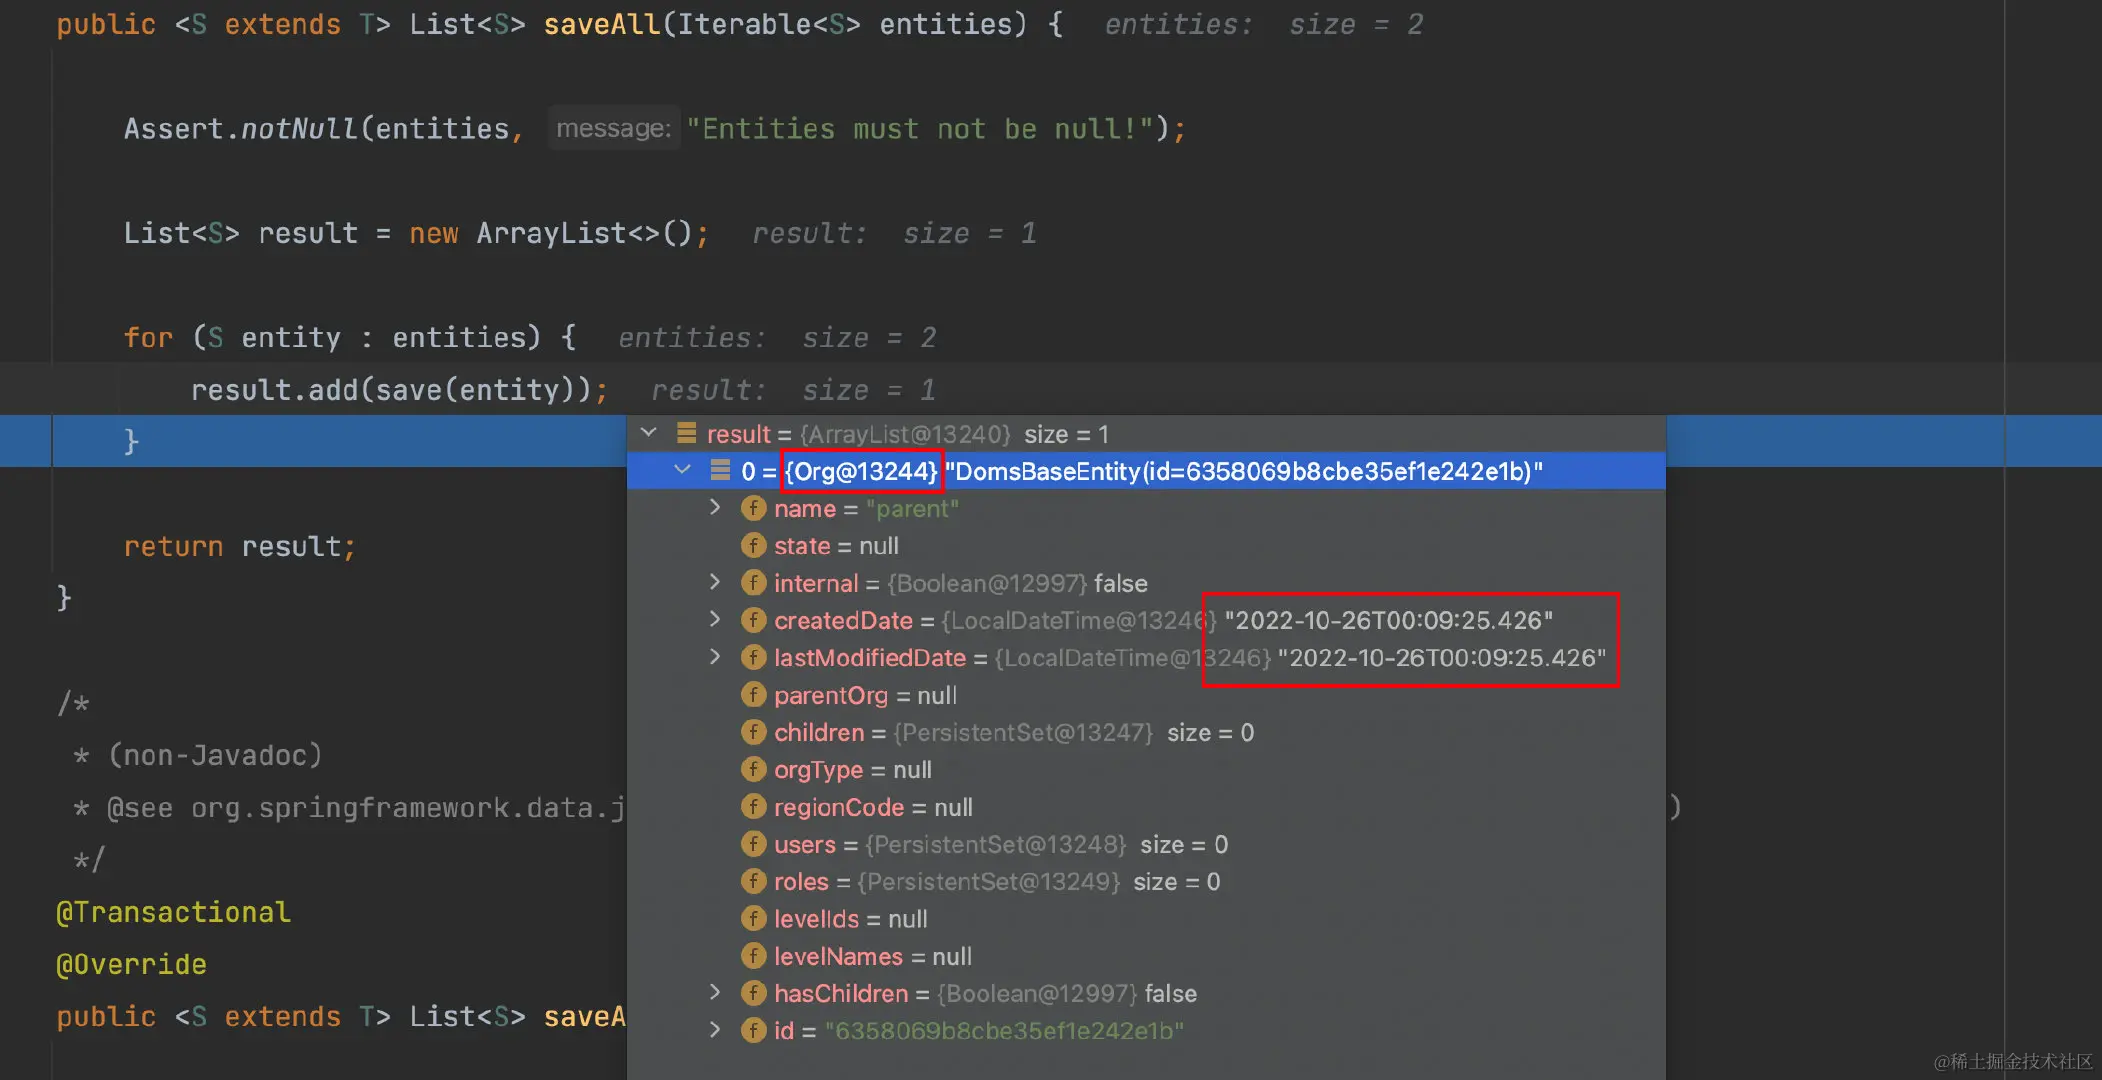Collapse the Org@13244 element node
Screen dimensions: 2102x1080
coord(683,470)
